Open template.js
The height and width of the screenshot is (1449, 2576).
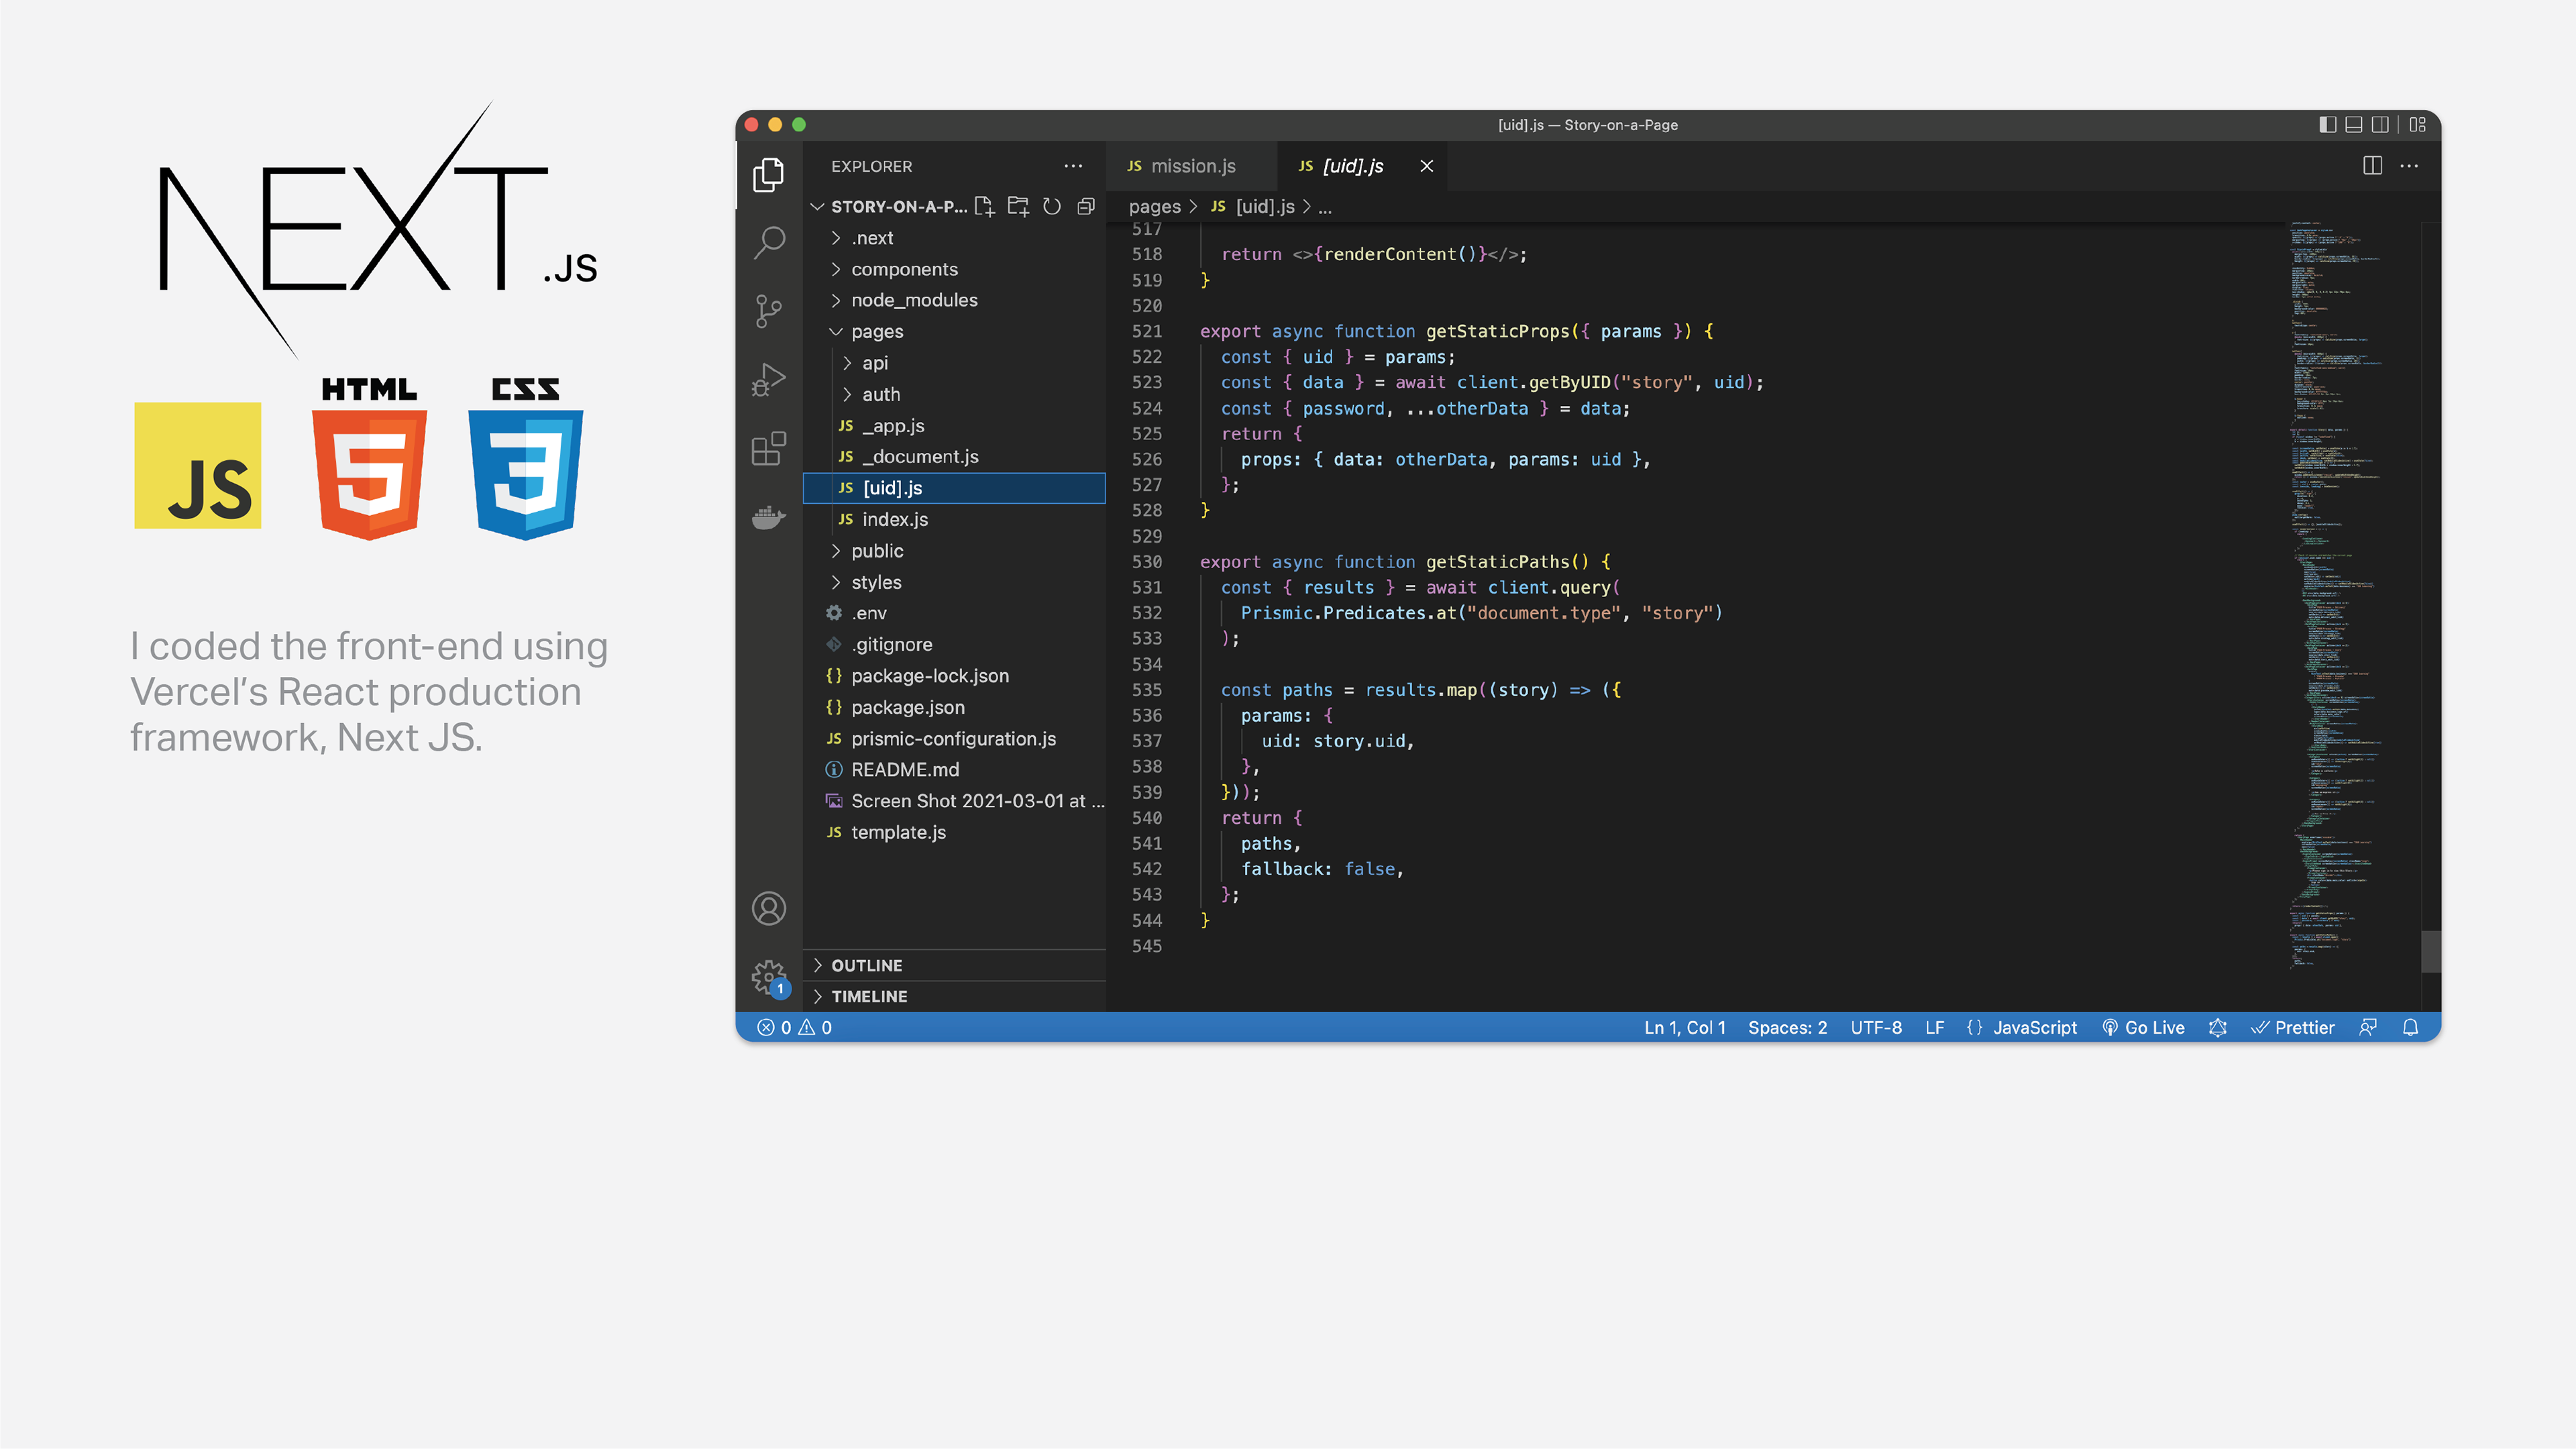[955, 832]
